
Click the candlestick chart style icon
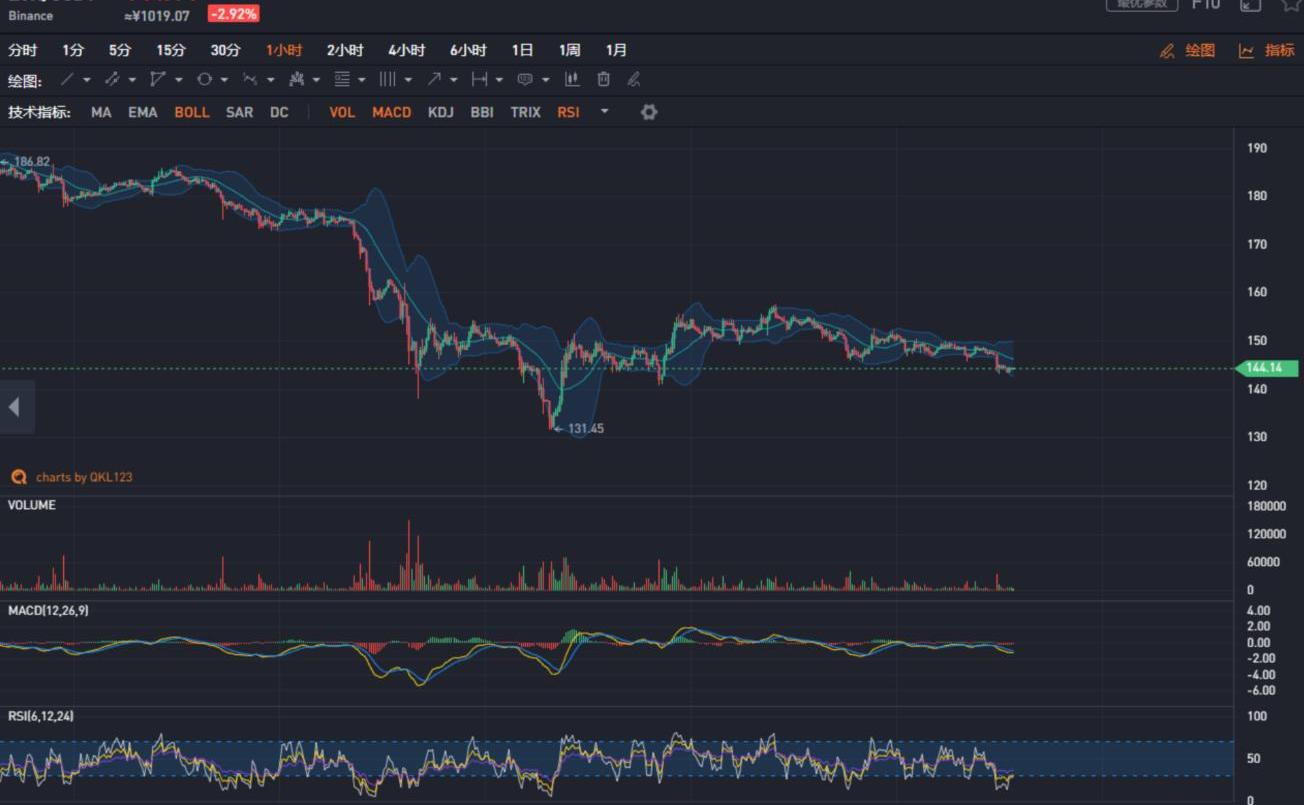pos(572,80)
